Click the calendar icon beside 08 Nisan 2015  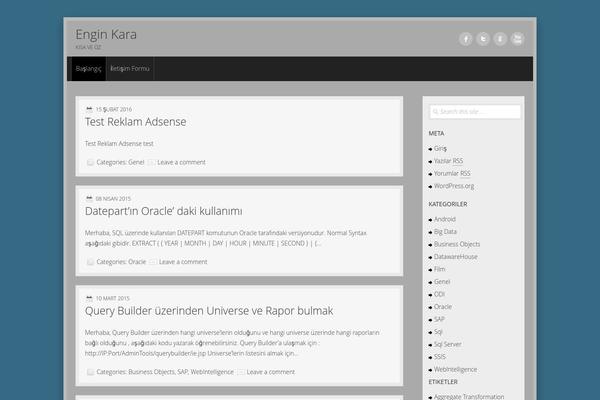pos(89,198)
